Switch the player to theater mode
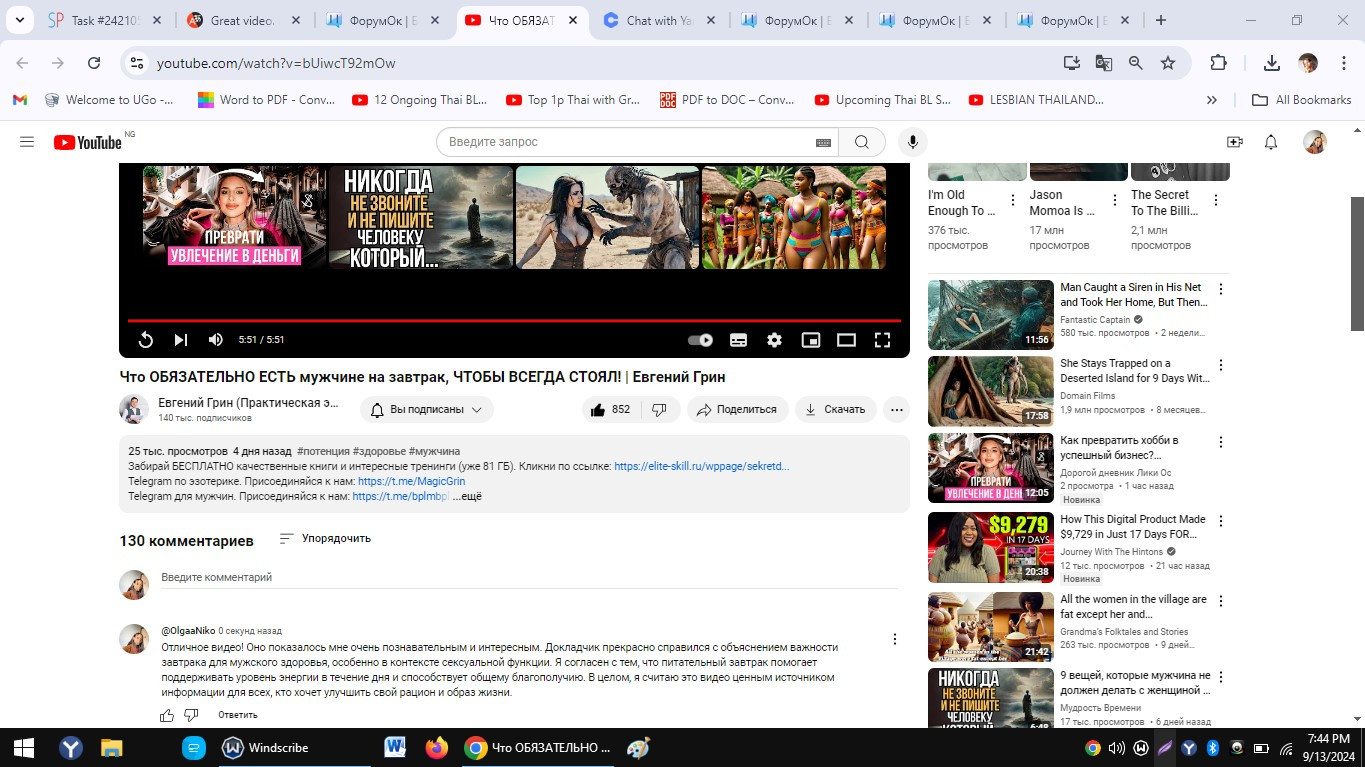This screenshot has width=1365, height=767. (846, 340)
